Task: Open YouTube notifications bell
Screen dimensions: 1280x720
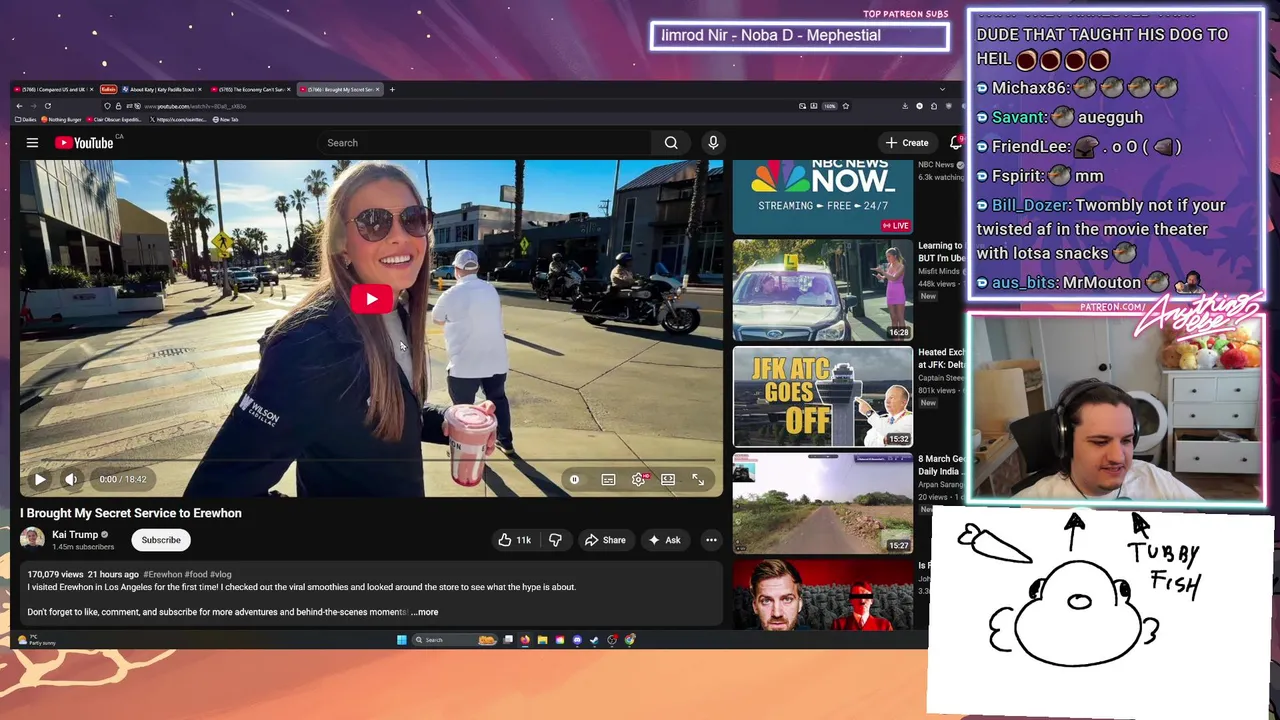Action: [956, 143]
